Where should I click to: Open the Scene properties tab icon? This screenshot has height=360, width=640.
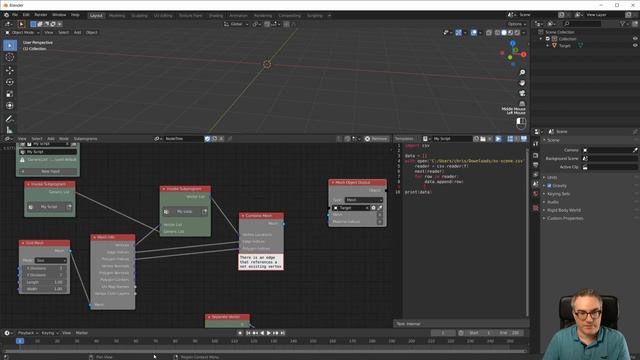pyautogui.click(x=536, y=184)
